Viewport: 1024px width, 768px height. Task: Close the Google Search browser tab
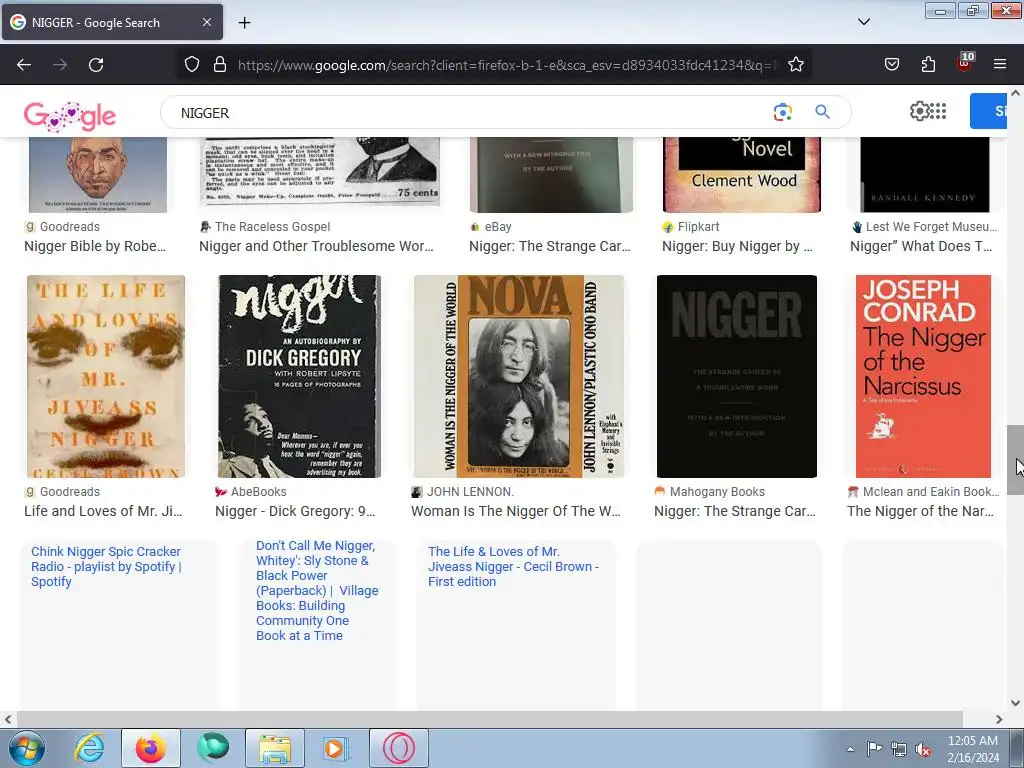[206, 22]
